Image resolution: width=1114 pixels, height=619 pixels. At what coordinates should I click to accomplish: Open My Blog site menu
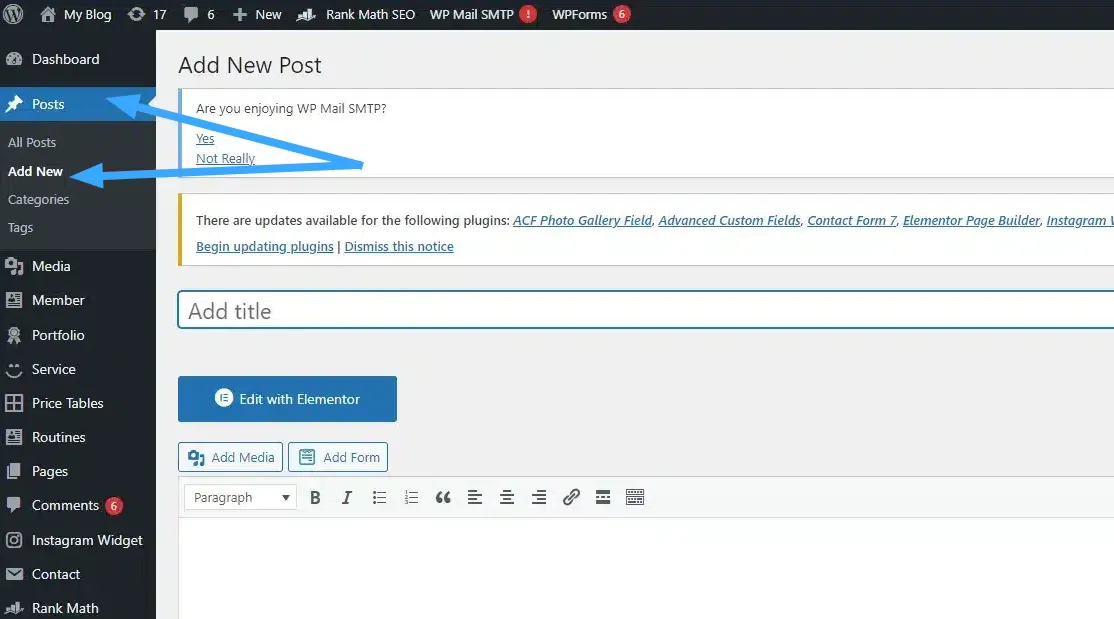[76, 15]
